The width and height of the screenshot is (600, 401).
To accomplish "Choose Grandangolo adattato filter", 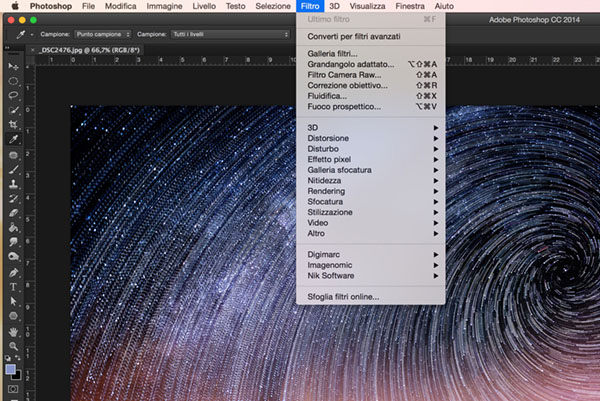I will (371, 64).
